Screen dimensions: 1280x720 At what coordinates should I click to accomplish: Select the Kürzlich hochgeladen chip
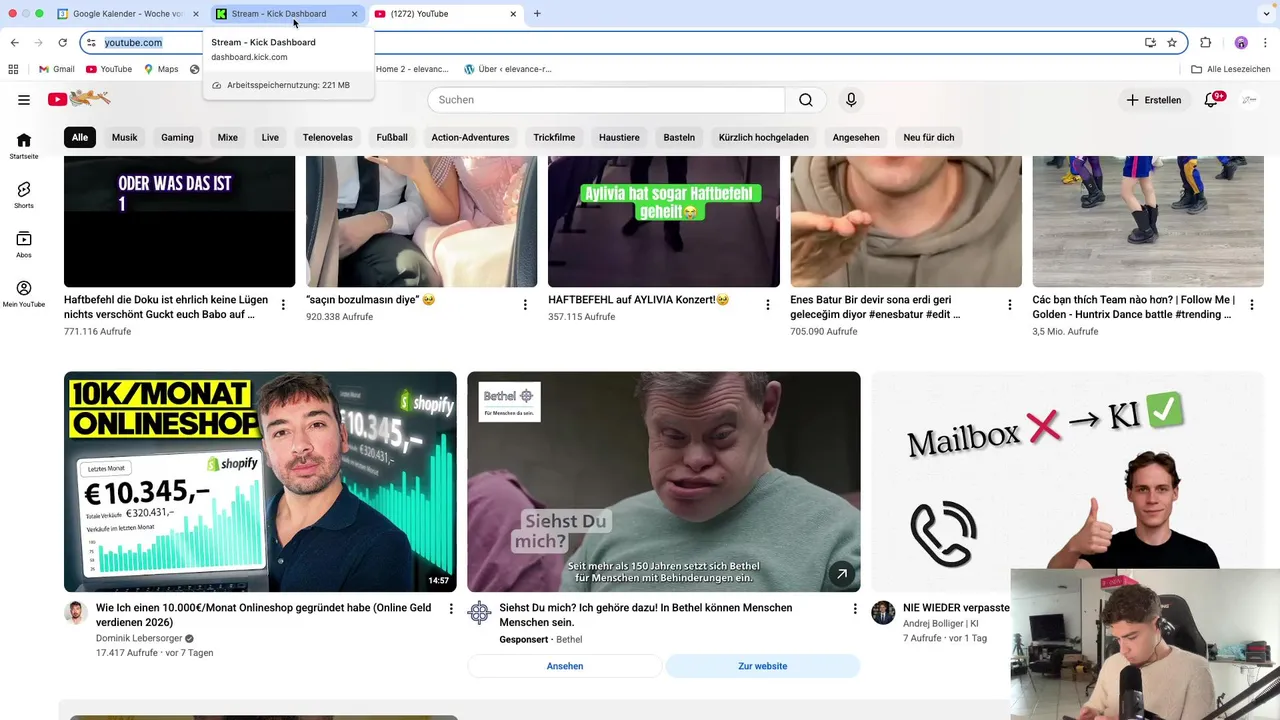coord(763,137)
